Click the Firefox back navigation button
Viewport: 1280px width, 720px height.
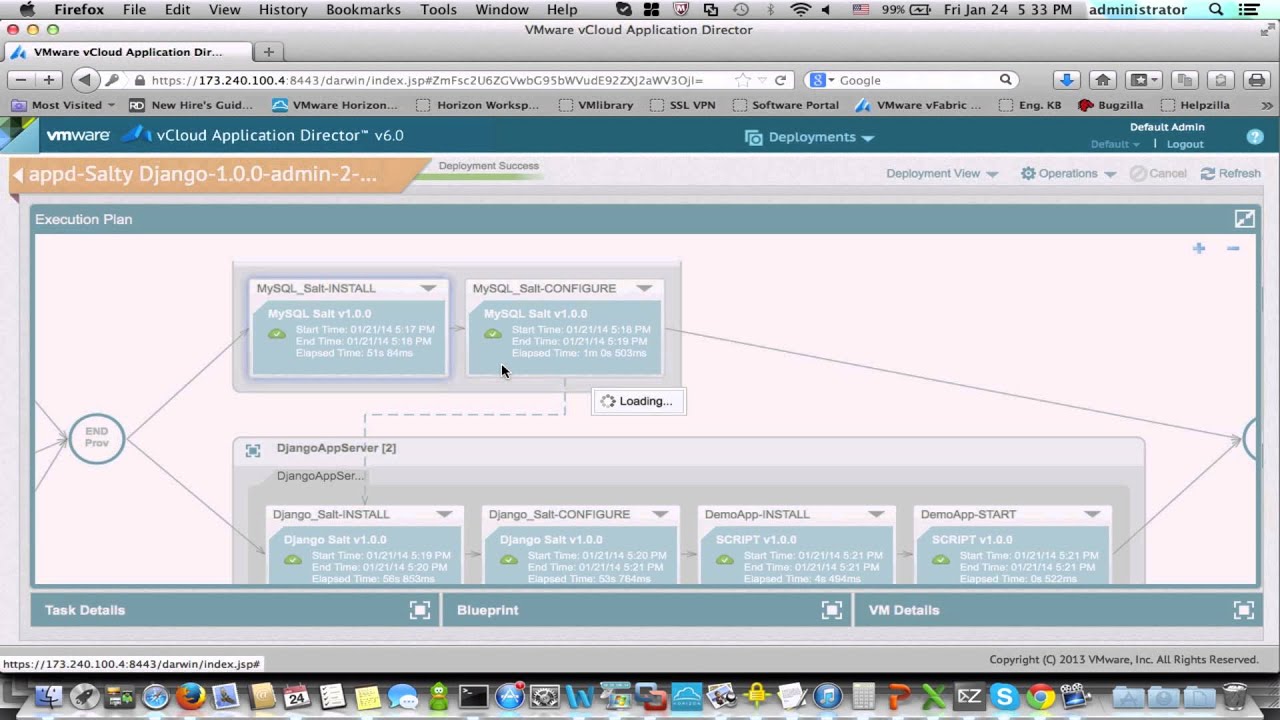tap(85, 80)
